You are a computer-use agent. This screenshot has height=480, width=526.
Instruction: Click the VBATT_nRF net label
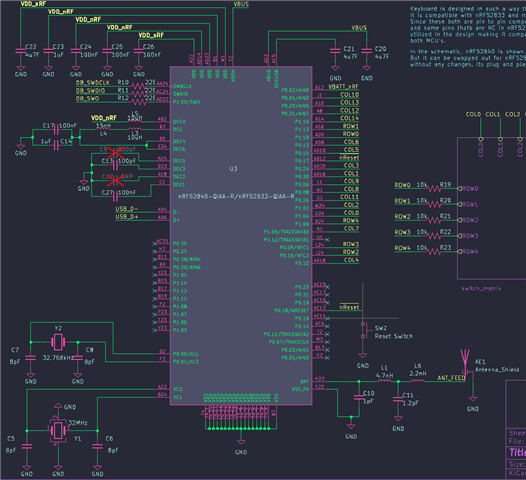point(343,87)
